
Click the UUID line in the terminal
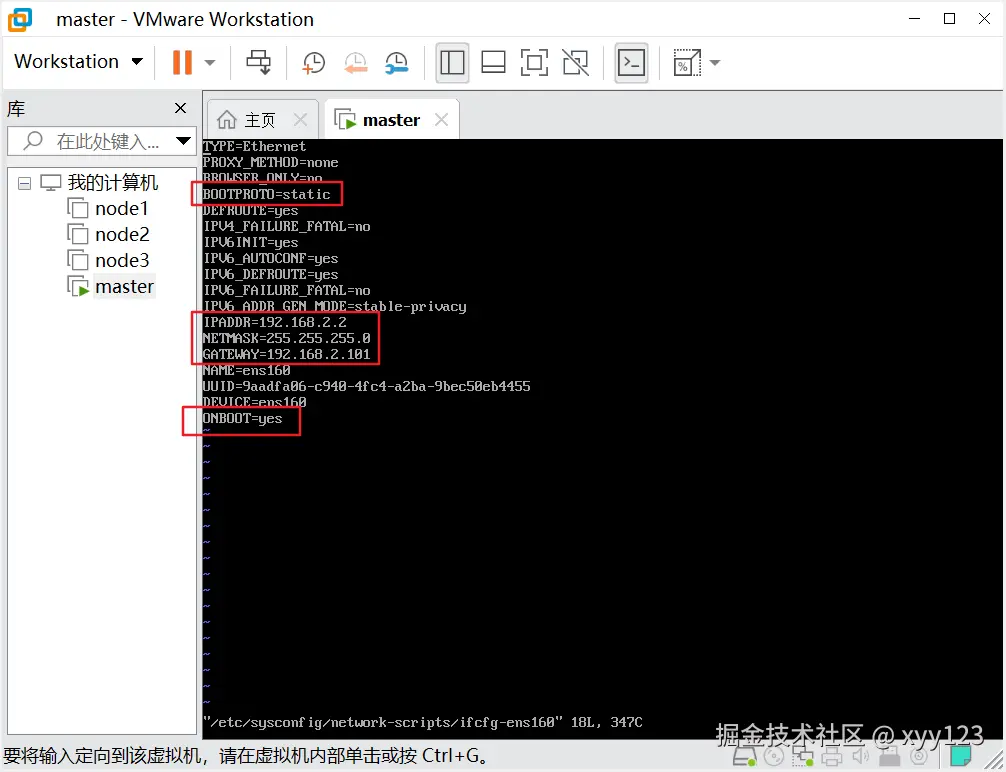(x=367, y=386)
